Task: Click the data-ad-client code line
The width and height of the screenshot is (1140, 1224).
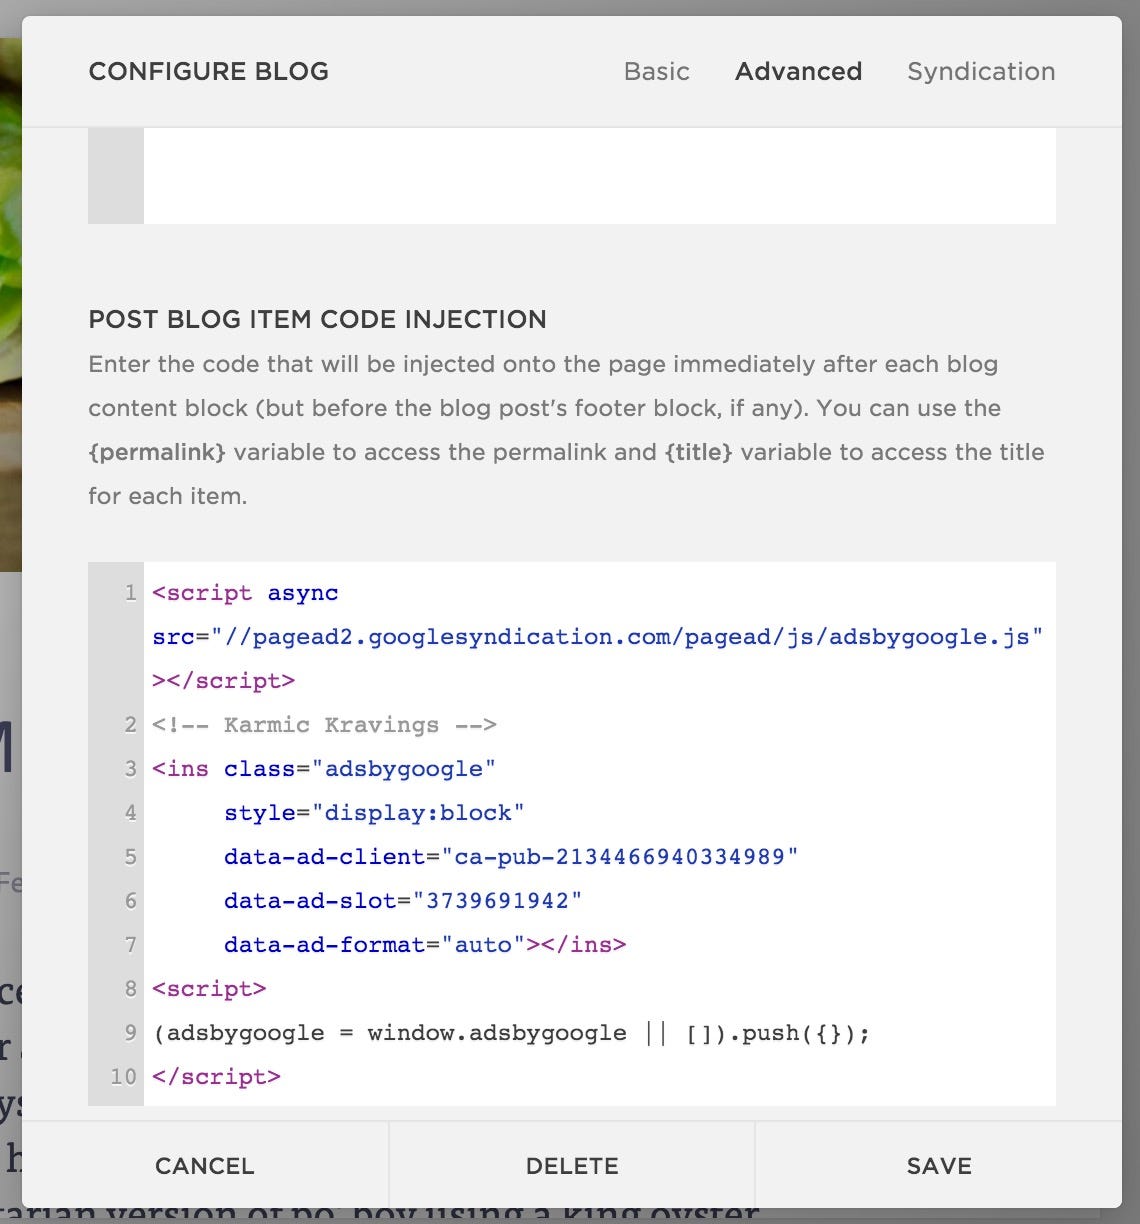Action: (511, 857)
